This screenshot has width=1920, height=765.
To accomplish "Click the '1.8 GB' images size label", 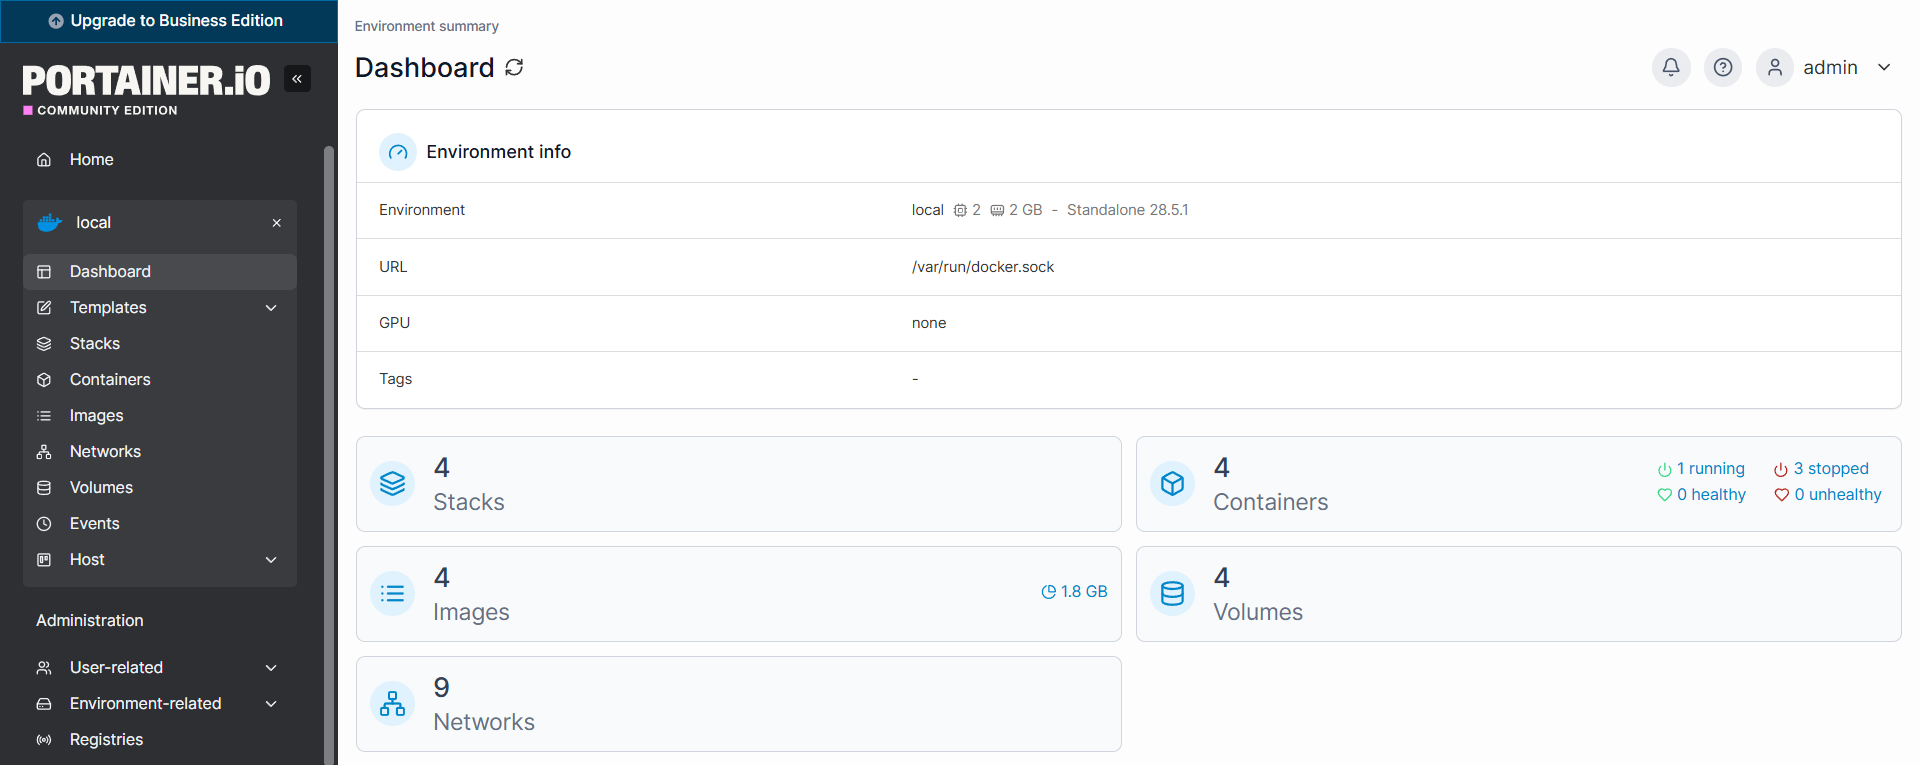I will (1074, 592).
